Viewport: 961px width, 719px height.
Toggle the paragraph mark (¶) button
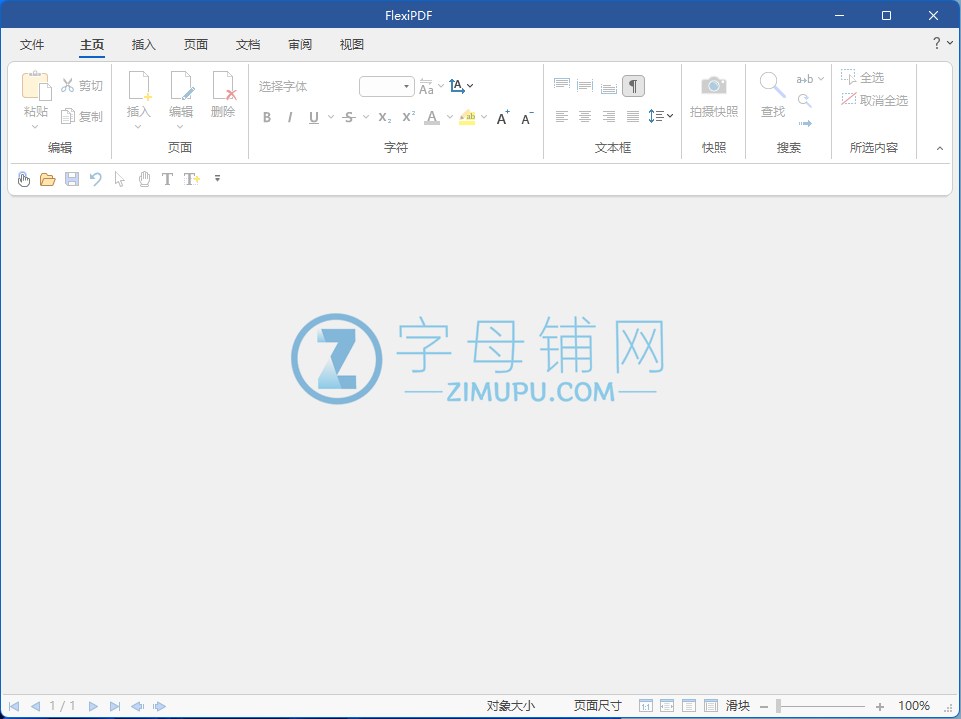(633, 86)
